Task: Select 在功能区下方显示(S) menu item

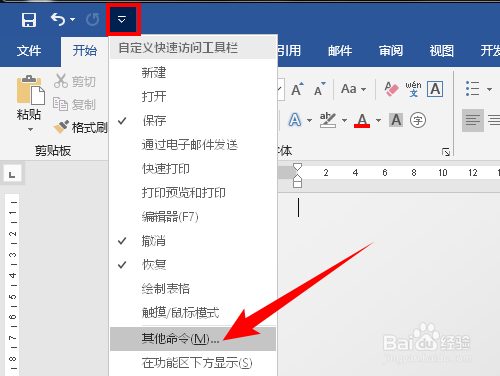Action: pos(193,363)
